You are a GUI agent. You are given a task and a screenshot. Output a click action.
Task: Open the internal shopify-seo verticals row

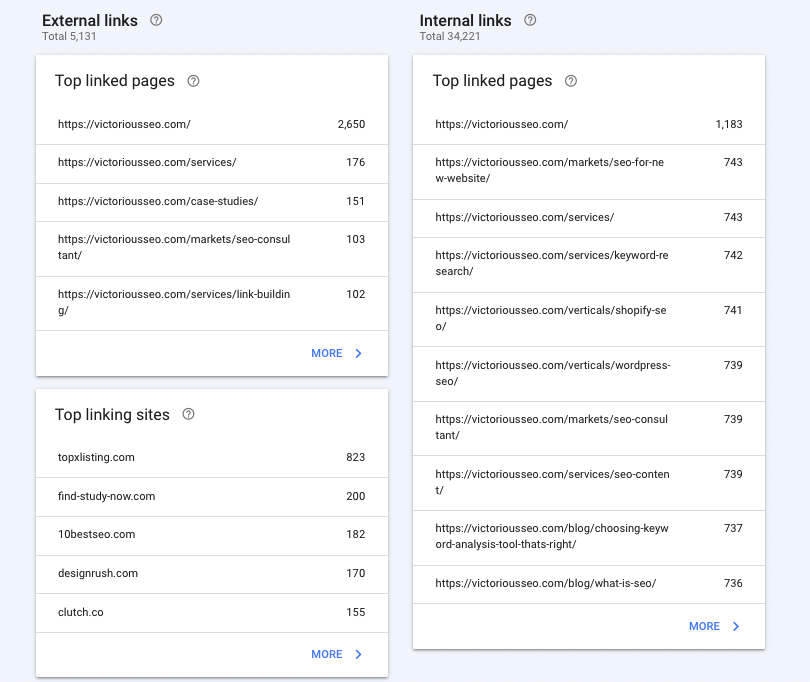589,319
